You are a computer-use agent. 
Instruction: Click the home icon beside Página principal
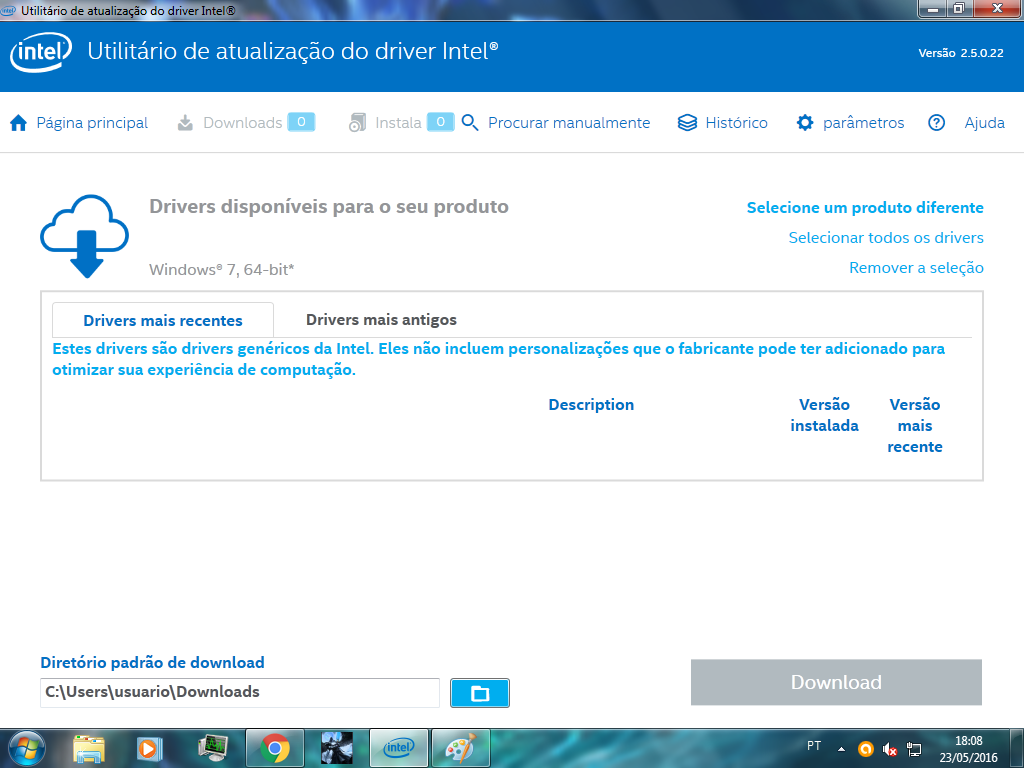(x=18, y=123)
